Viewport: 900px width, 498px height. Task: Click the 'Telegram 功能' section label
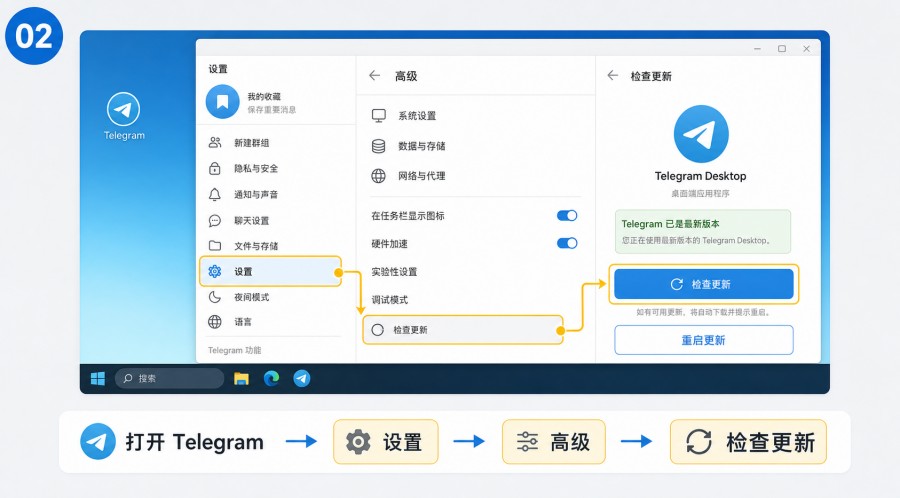coord(234,350)
